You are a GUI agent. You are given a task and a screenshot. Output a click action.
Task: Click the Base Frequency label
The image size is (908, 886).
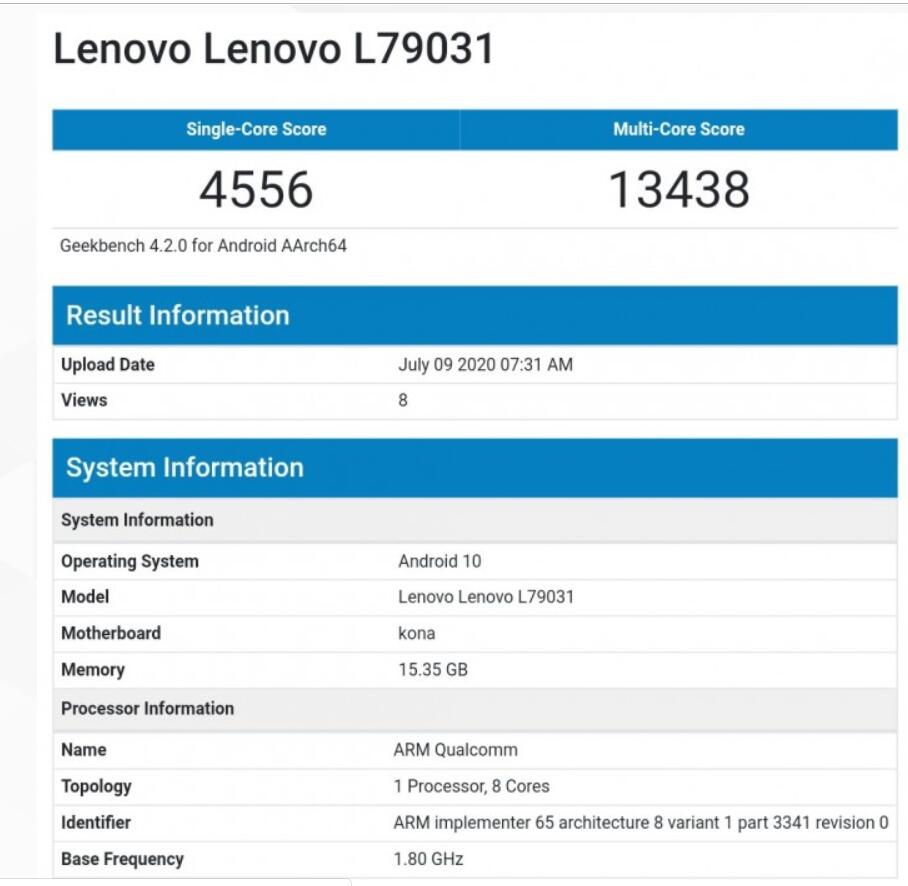pos(122,859)
